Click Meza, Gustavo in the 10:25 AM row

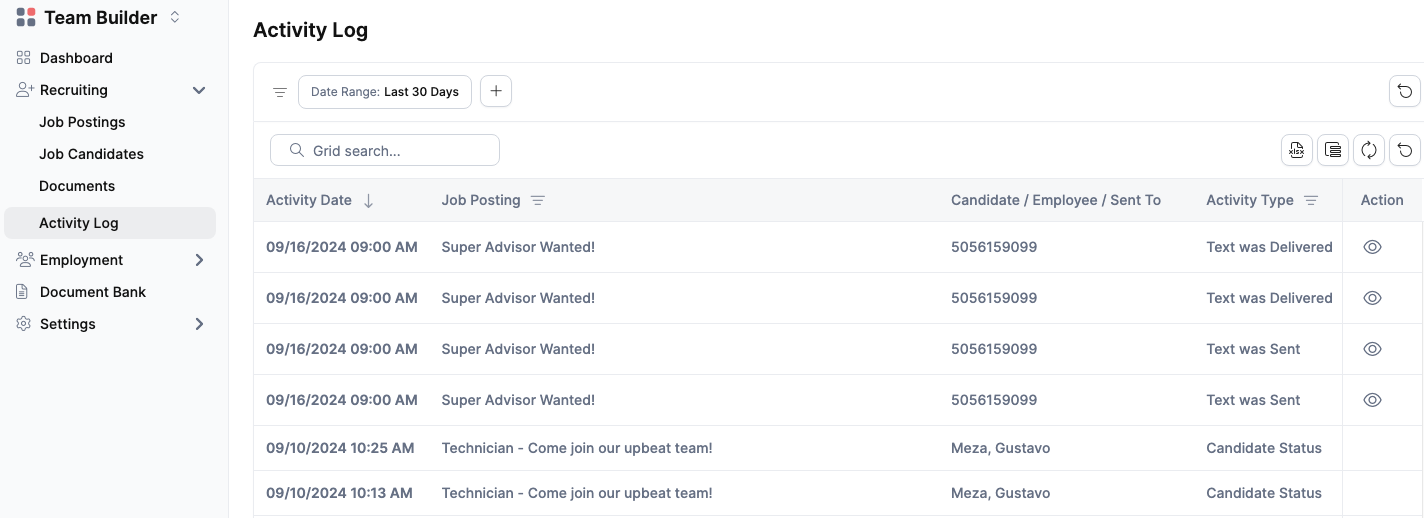click(x=1000, y=448)
